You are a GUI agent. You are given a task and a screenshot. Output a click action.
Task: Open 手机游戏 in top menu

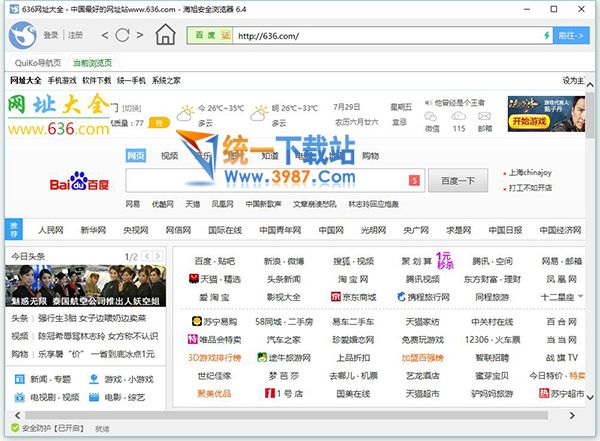pos(62,80)
